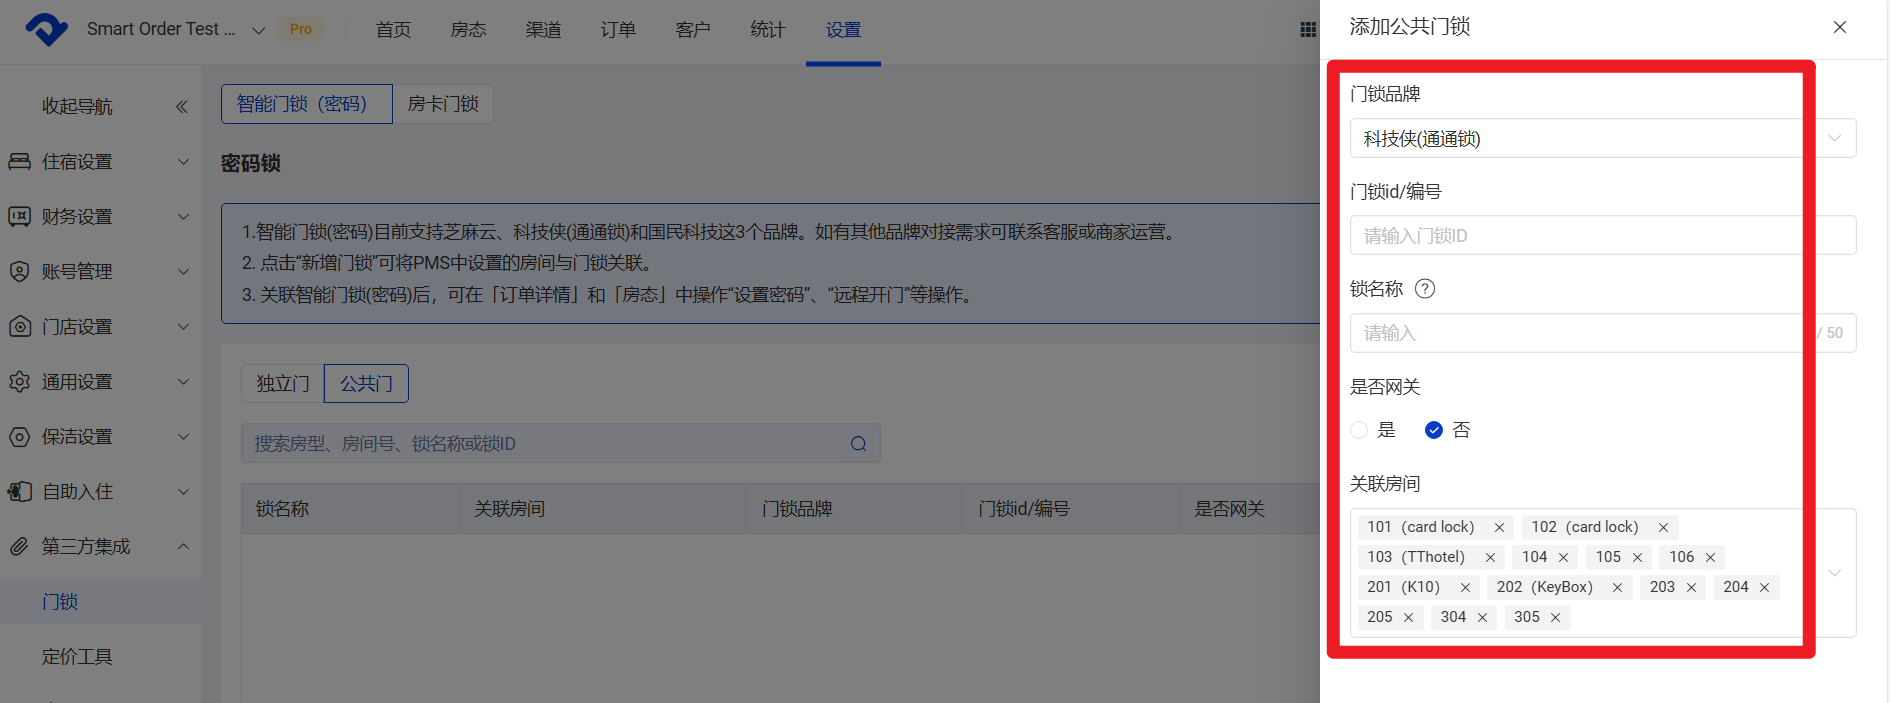Go to 首页 top menu
Image resolution: width=1890 pixels, height=703 pixels.
pyautogui.click(x=393, y=30)
